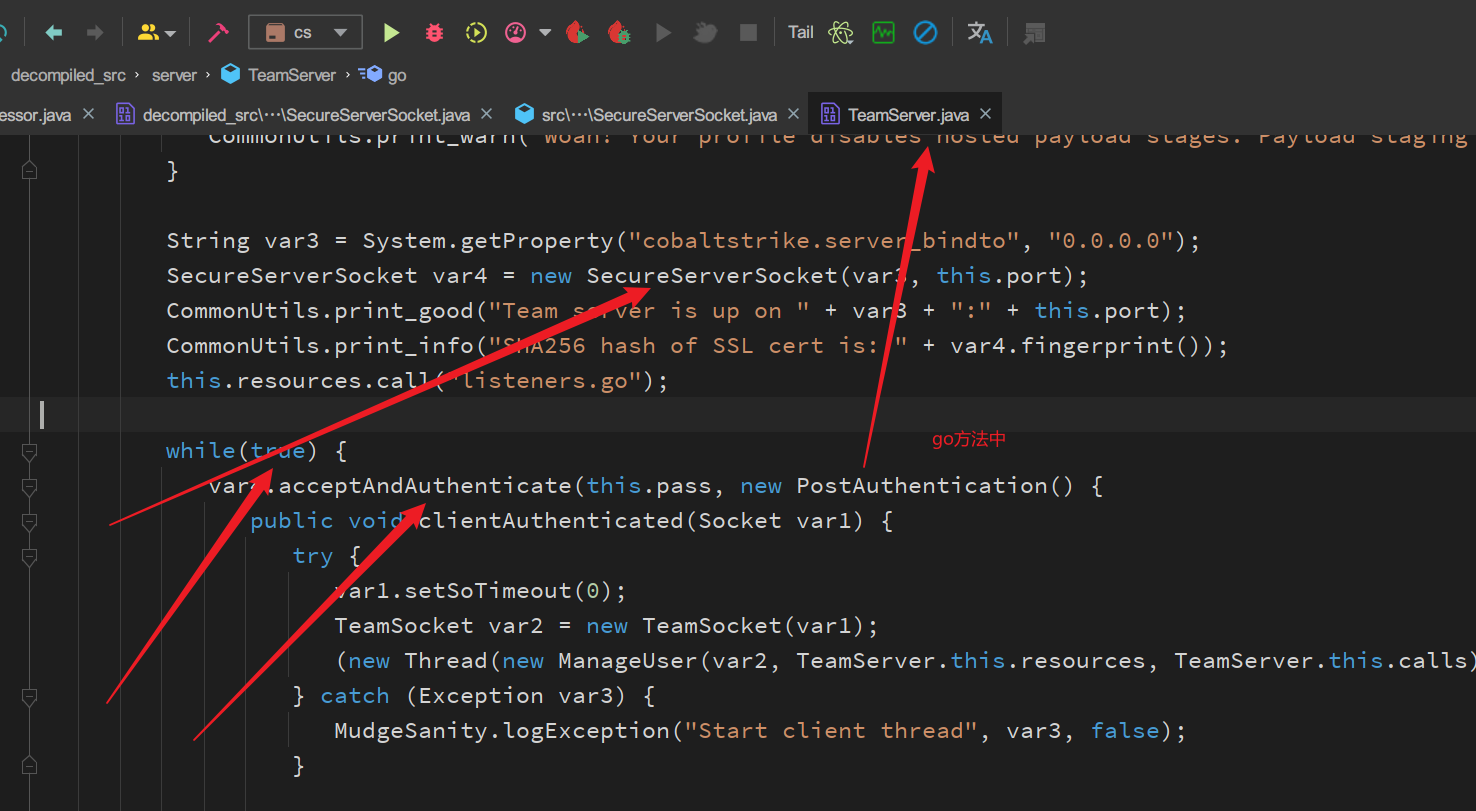Fold the catch block in gutter
This screenshot has width=1476, height=811.
point(29,697)
